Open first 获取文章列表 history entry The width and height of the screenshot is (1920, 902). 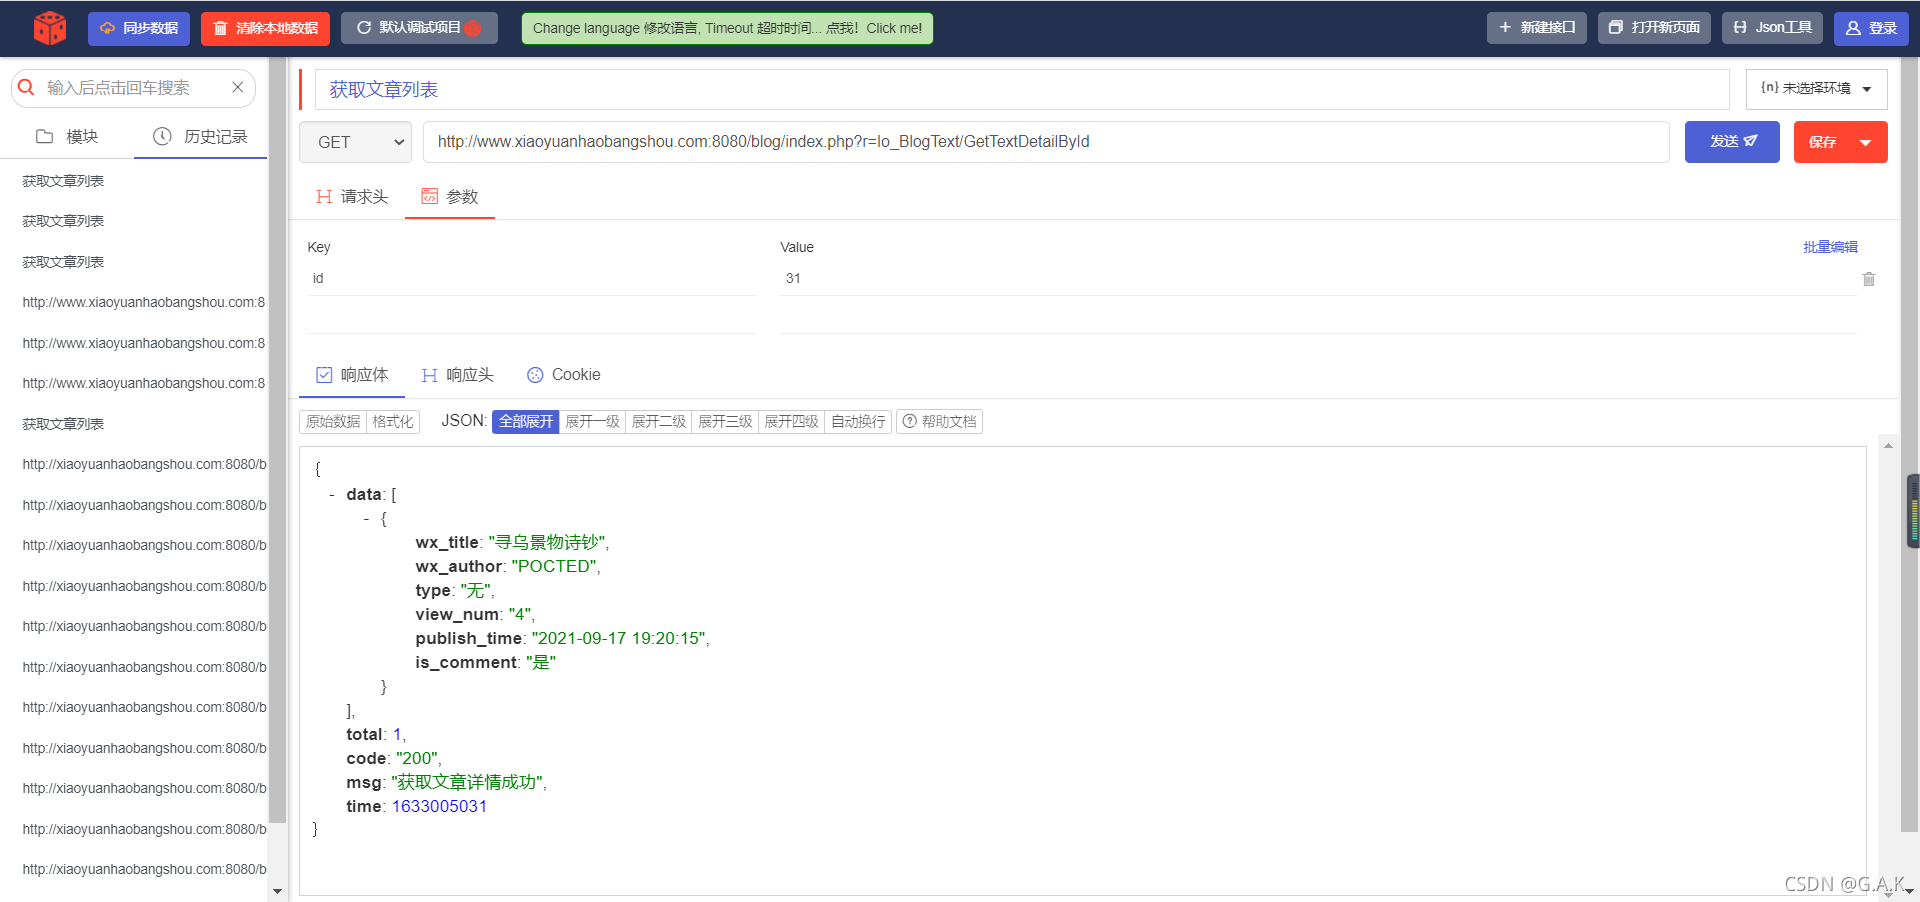point(63,181)
